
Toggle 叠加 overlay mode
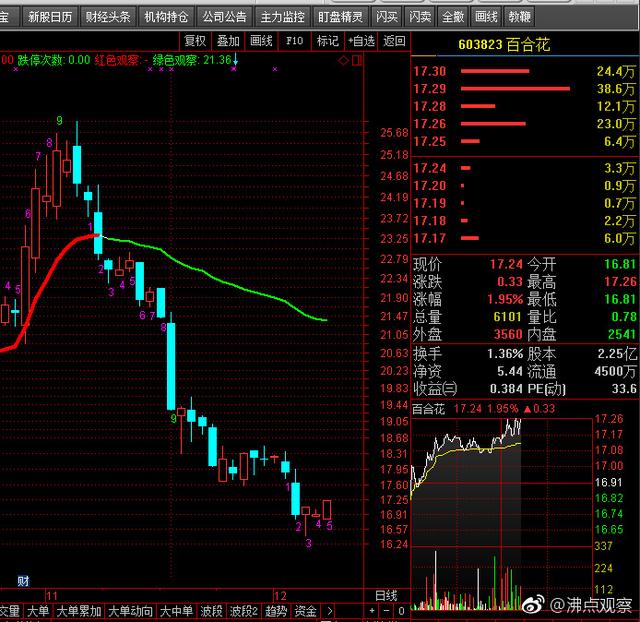228,41
